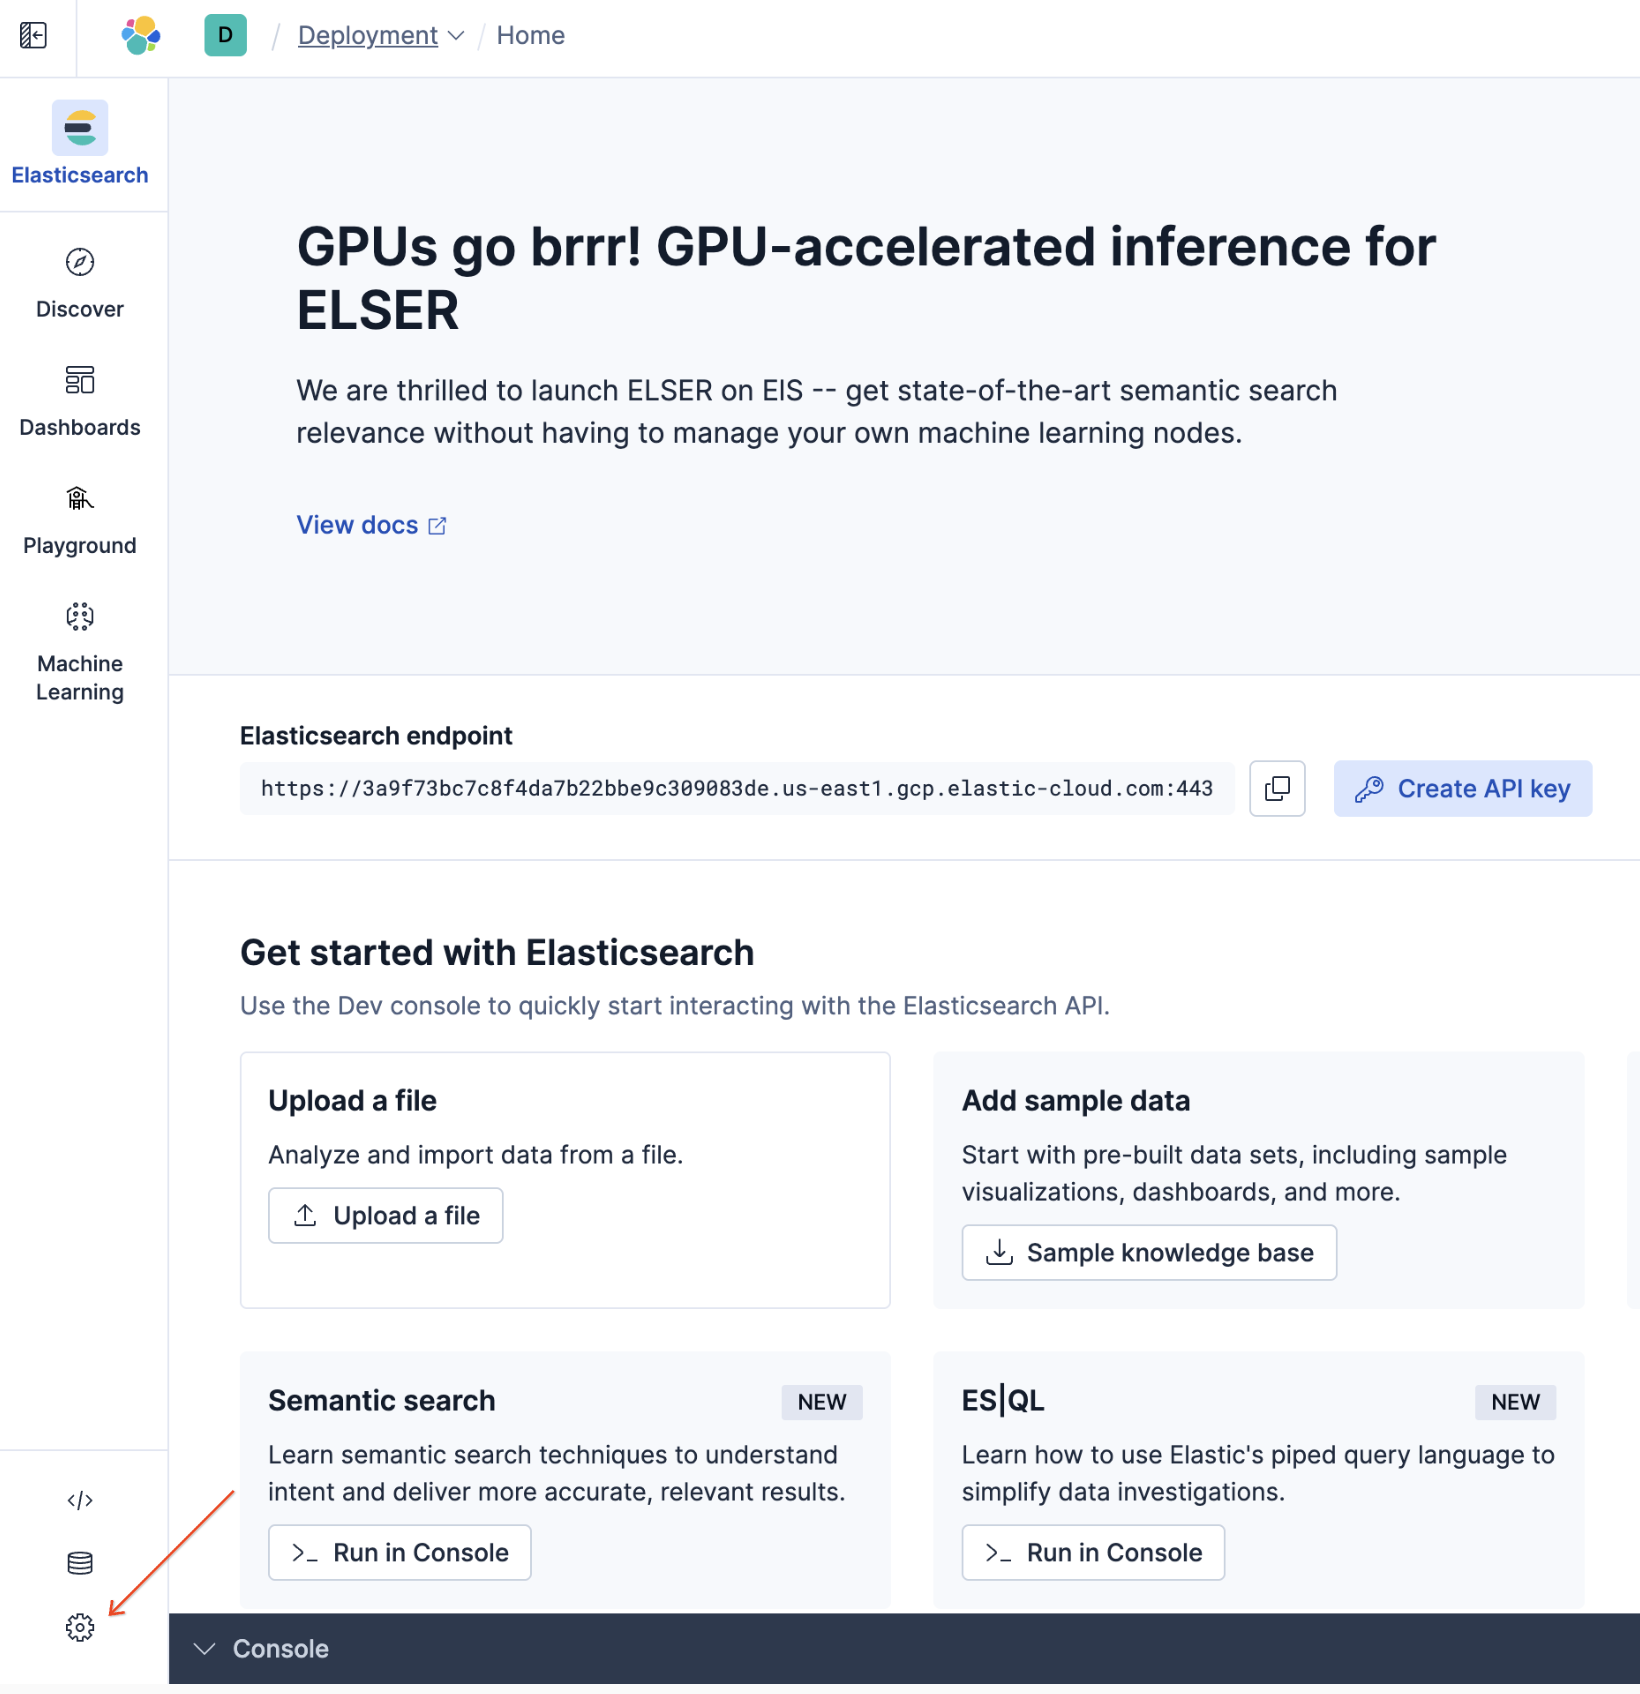Image resolution: width=1640 pixels, height=1694 pixels.
Task: Expand the Deployment breadcrumb dropdown
Action: click(458, 35)
